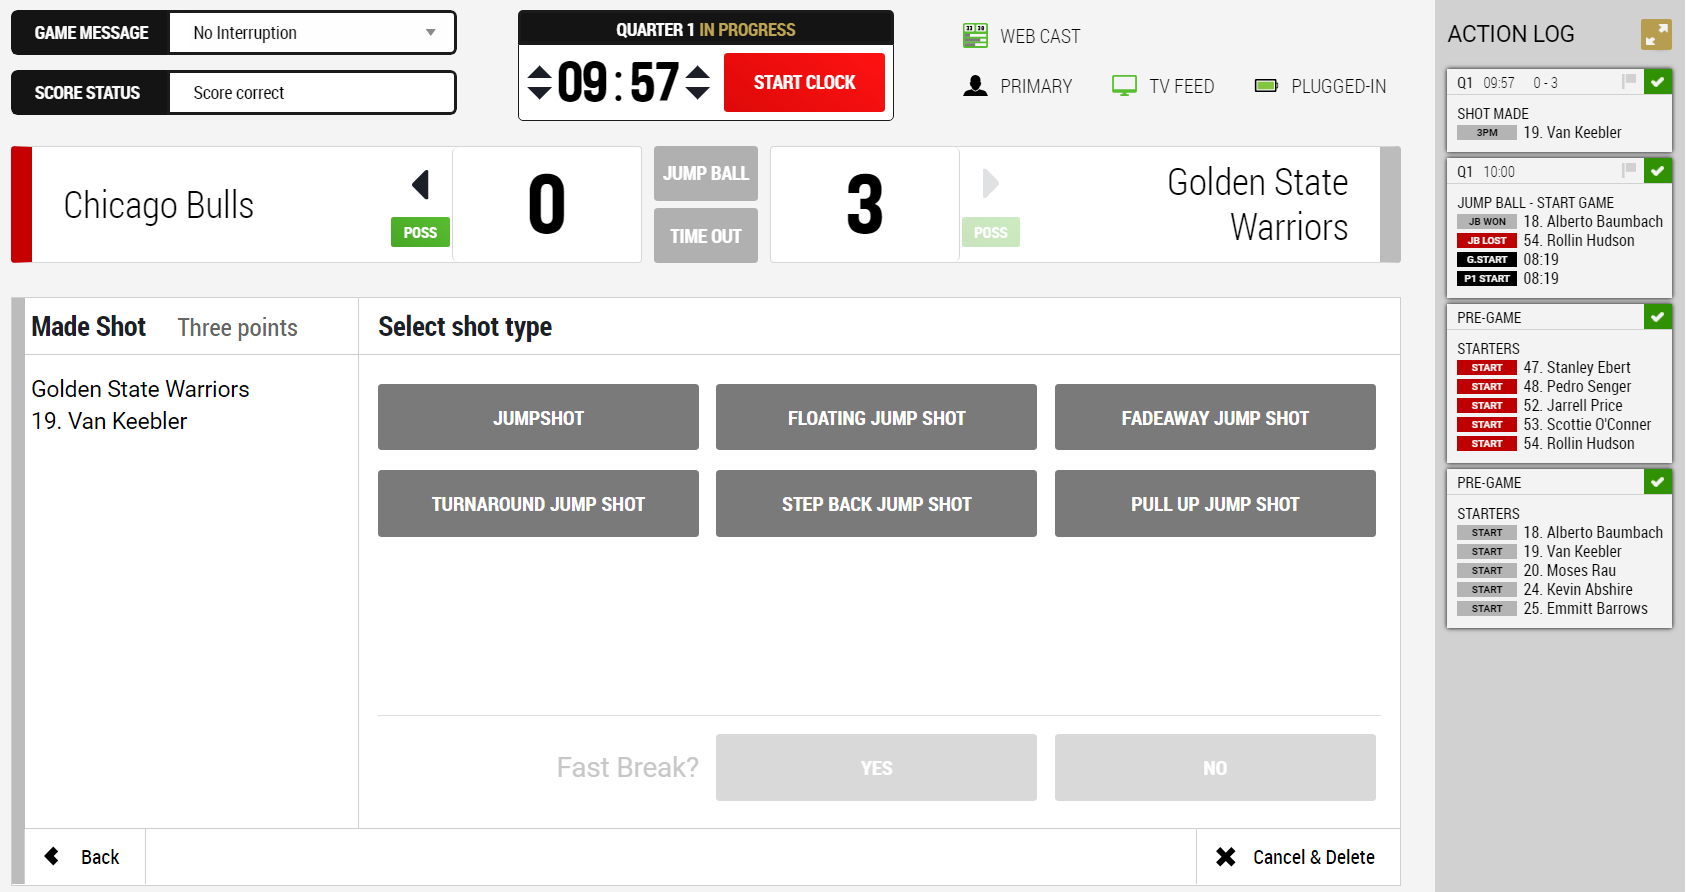Select Jumpshot shot type
Image resolution: width=1687 pixels, height=892 pixels.
(x=538, y=417)
